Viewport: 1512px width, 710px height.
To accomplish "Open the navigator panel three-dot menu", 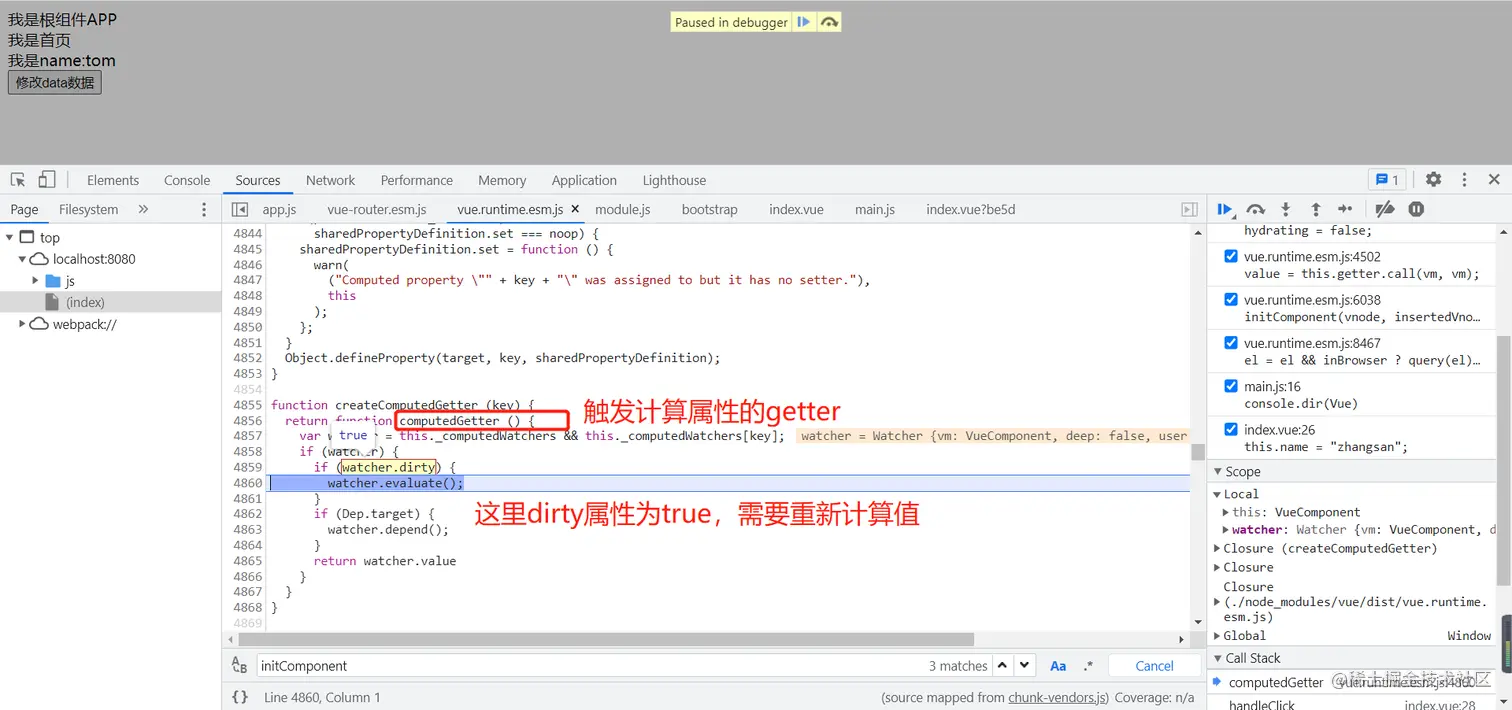I will [x=204, y=209].
